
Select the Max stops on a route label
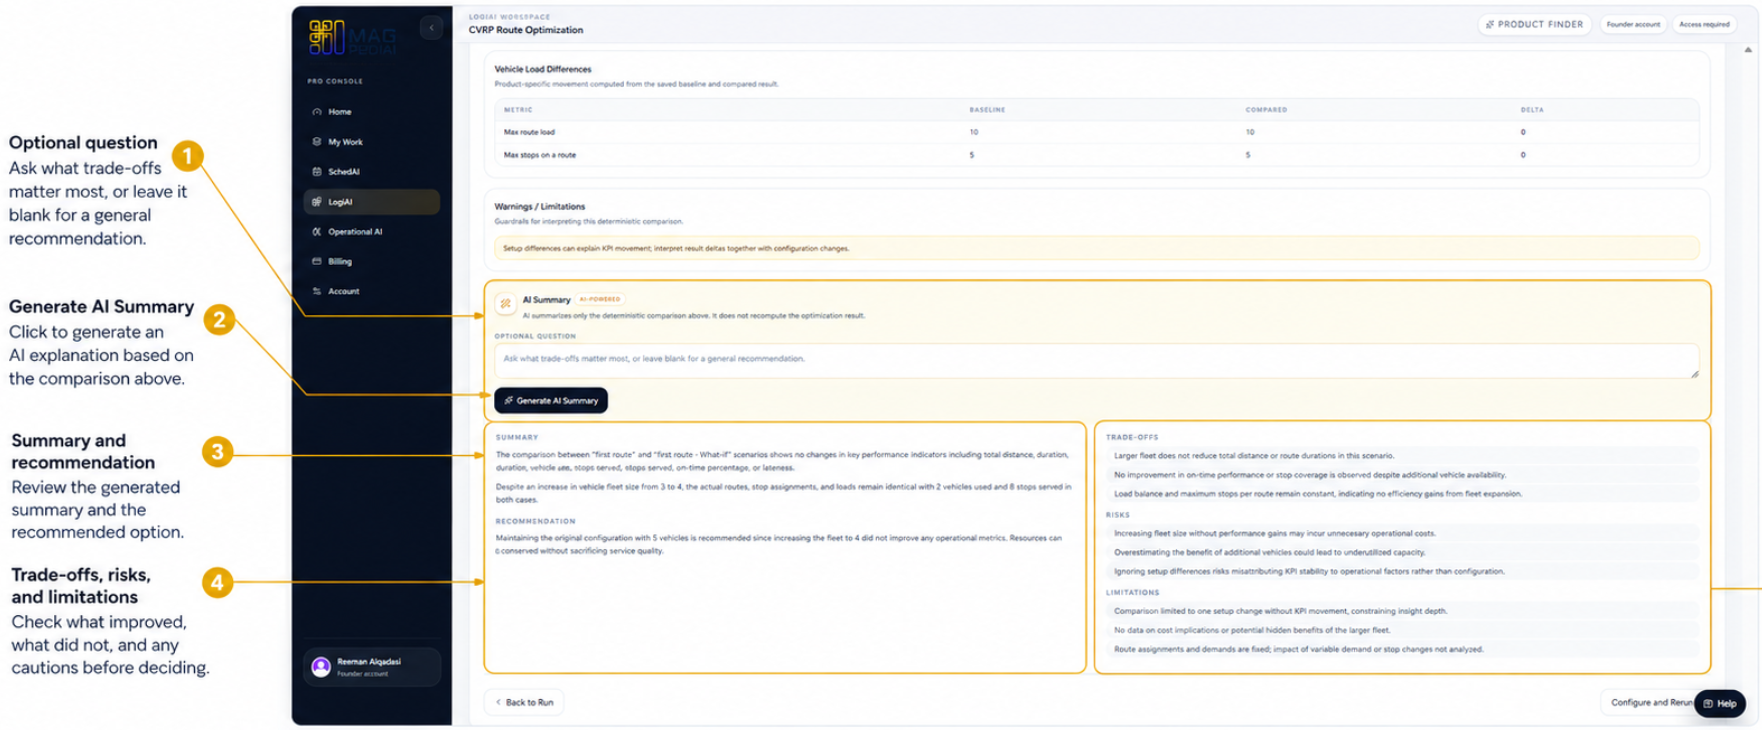(x=540, y=155)
